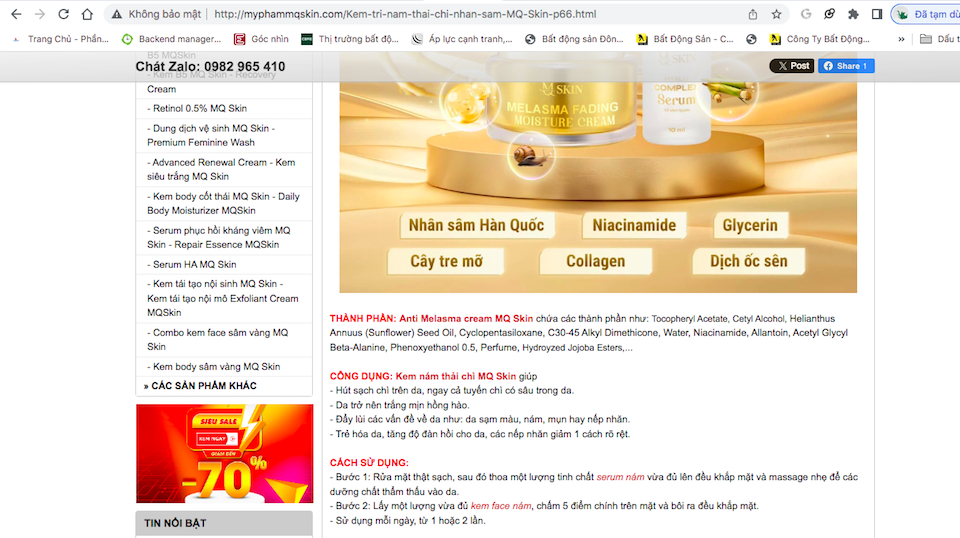Open Góc nhìn bookmark
960x538 pixels.
click(261, 39)
